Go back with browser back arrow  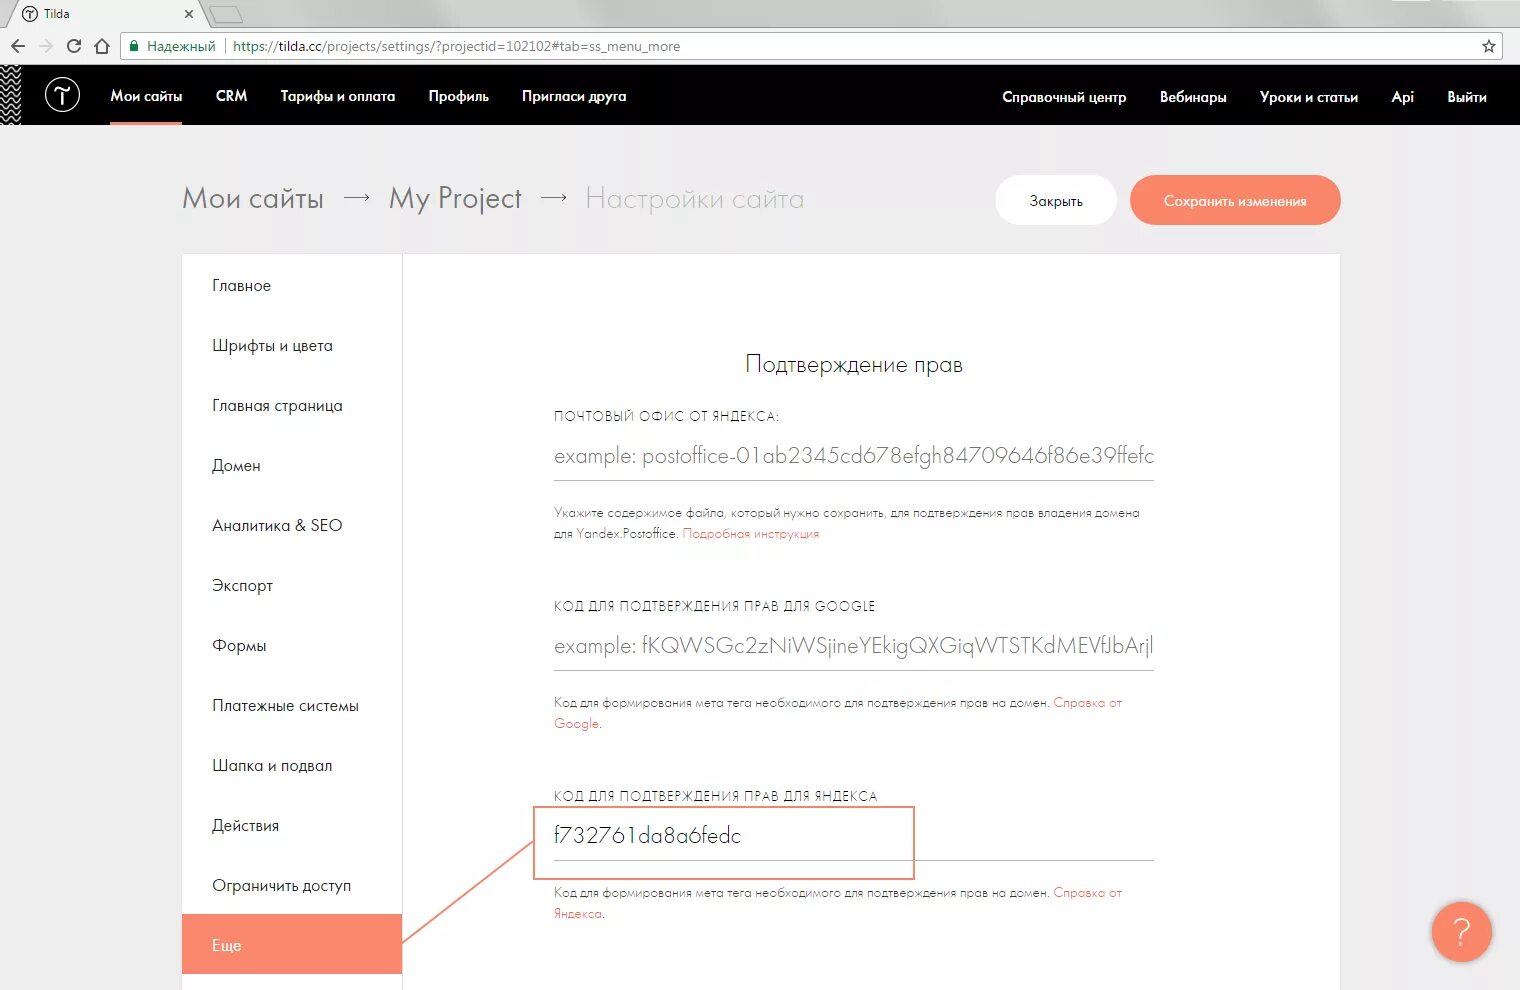18,46
